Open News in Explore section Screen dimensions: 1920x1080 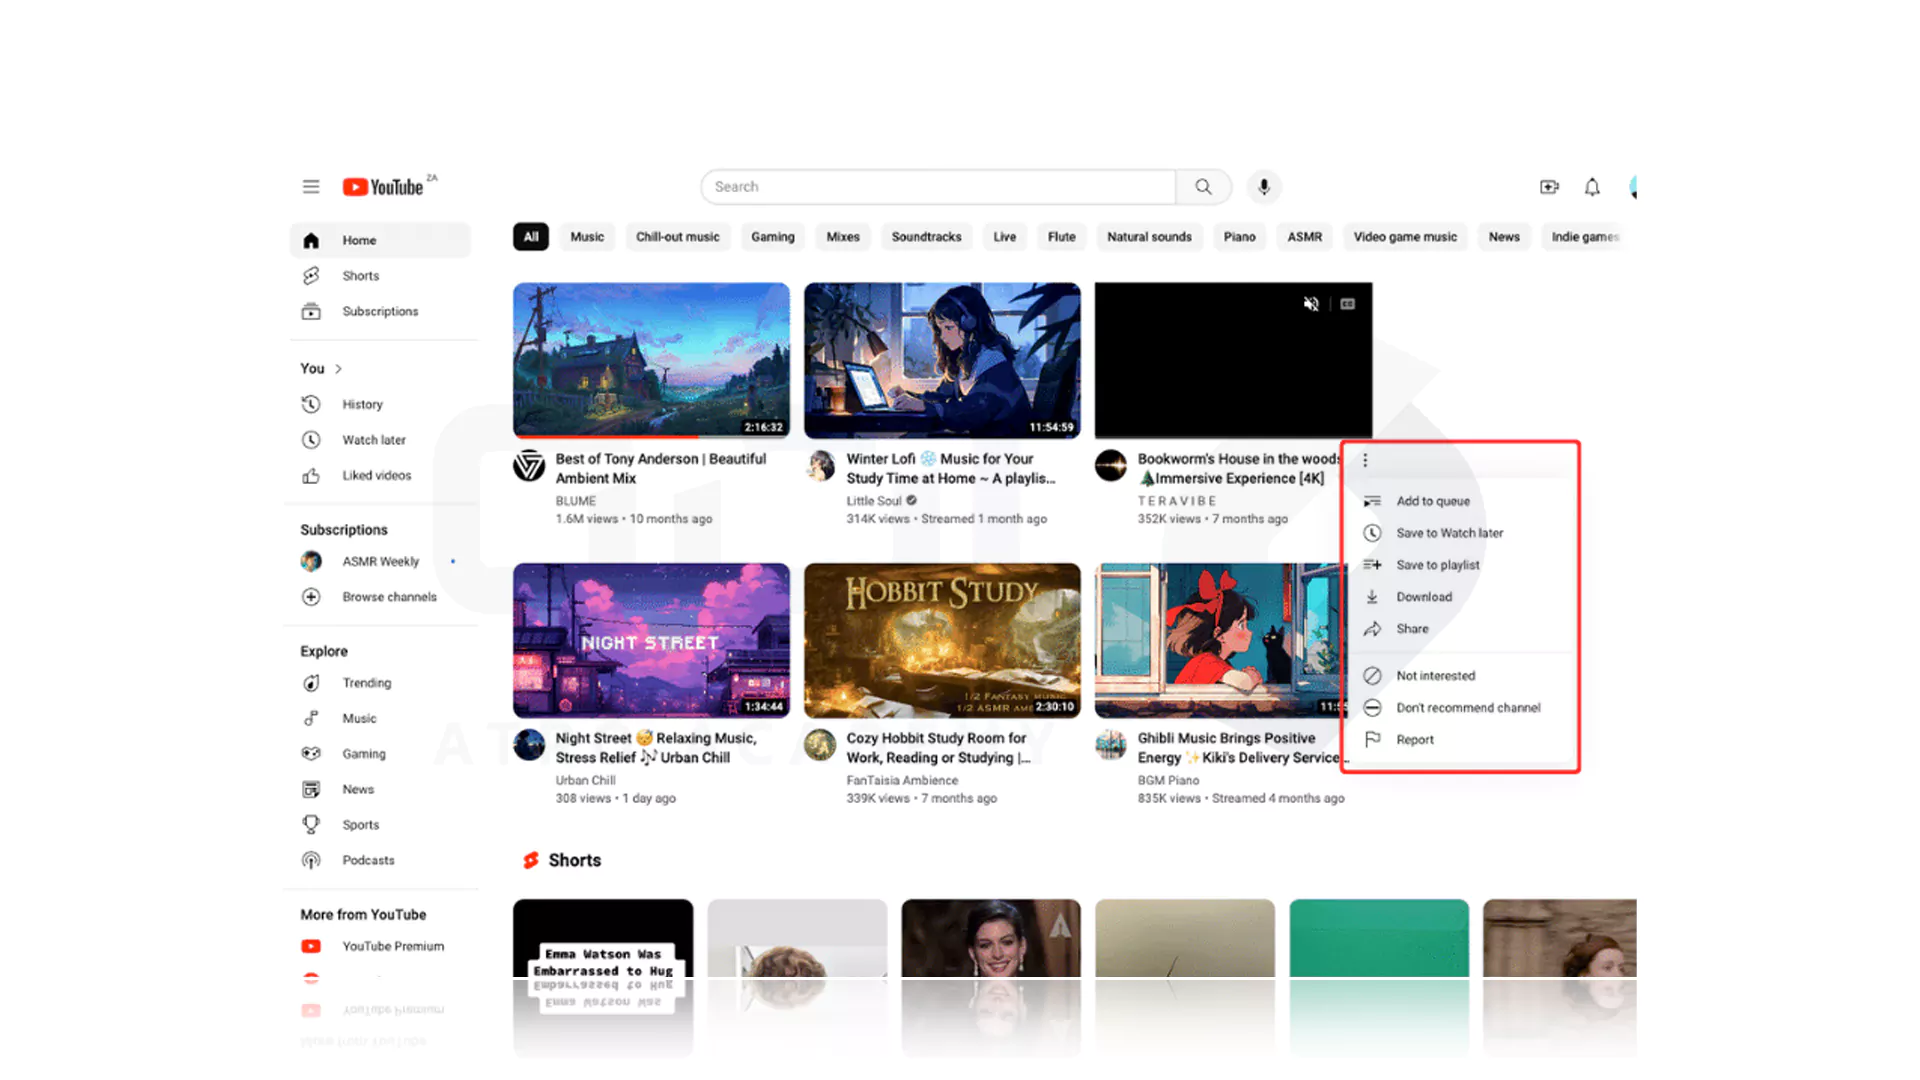click(380, 790)
